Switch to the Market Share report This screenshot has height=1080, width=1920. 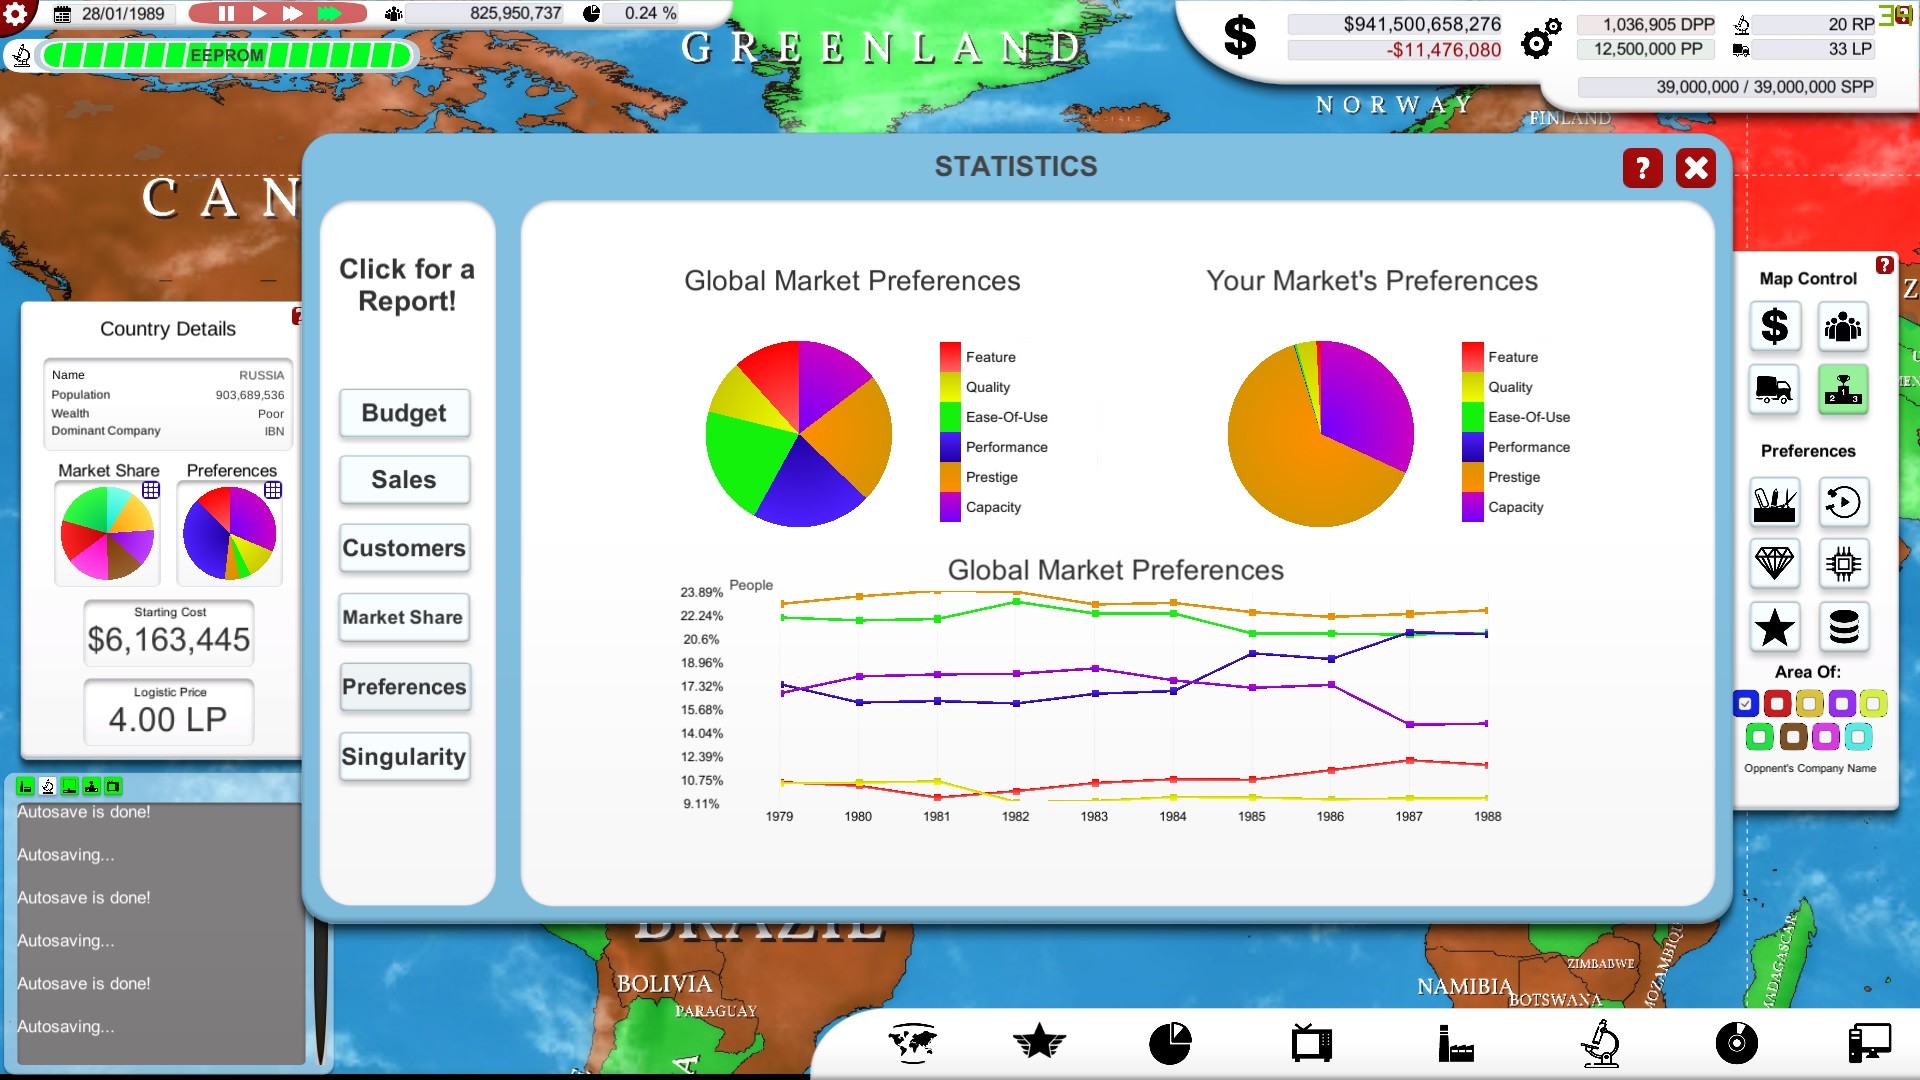pos(404,618)
